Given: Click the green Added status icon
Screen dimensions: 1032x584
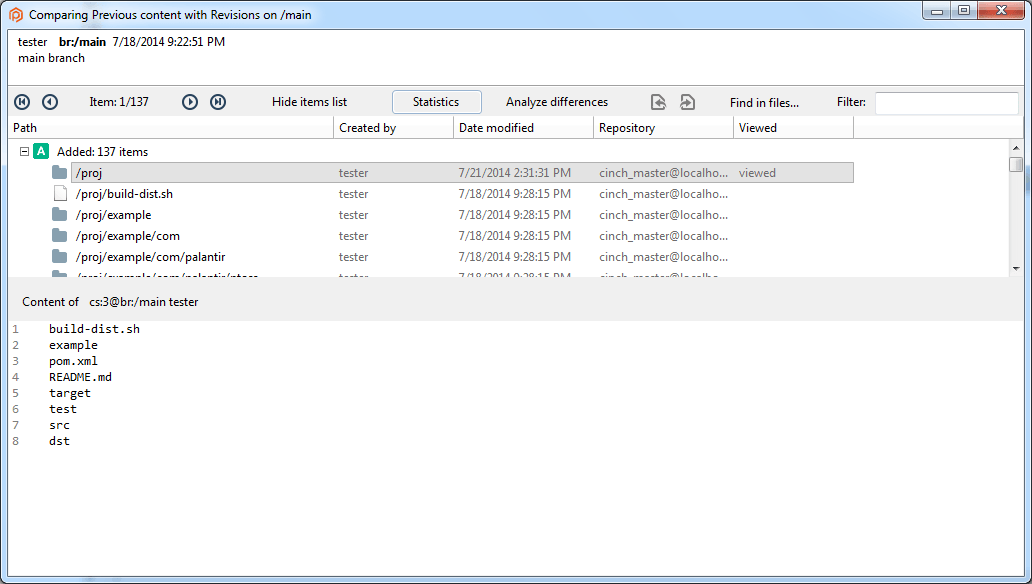Looking at the screenshot, I should tap(41, 151).
